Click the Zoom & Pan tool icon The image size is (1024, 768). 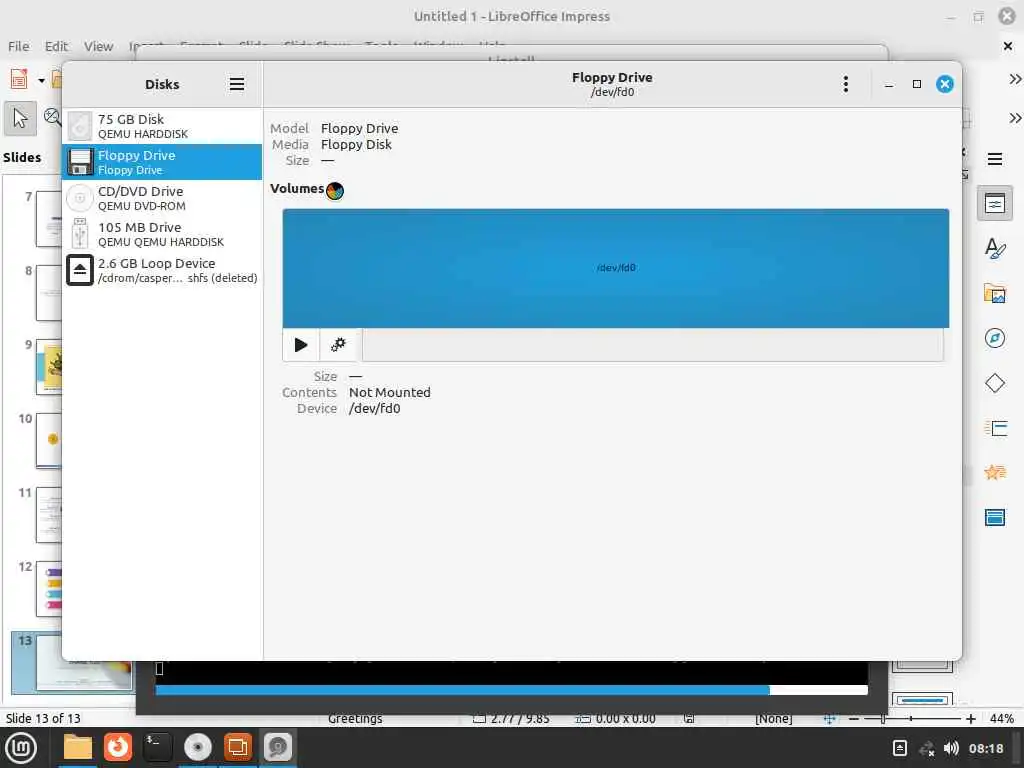(52, 118)
